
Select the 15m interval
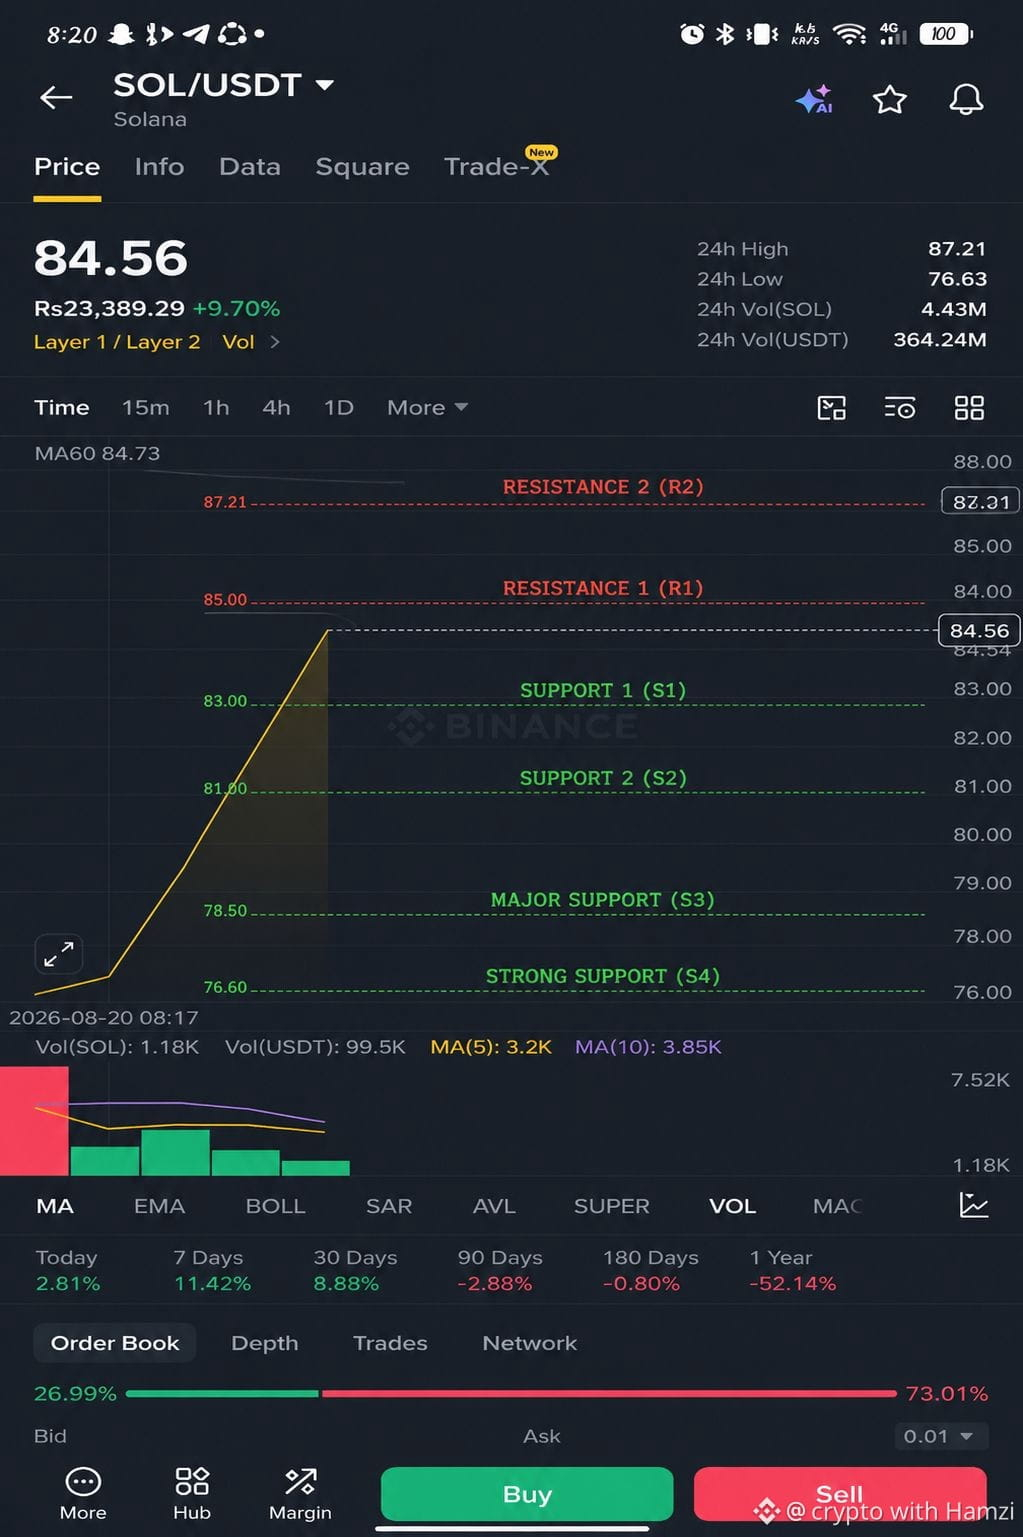(x=145, y=408)
